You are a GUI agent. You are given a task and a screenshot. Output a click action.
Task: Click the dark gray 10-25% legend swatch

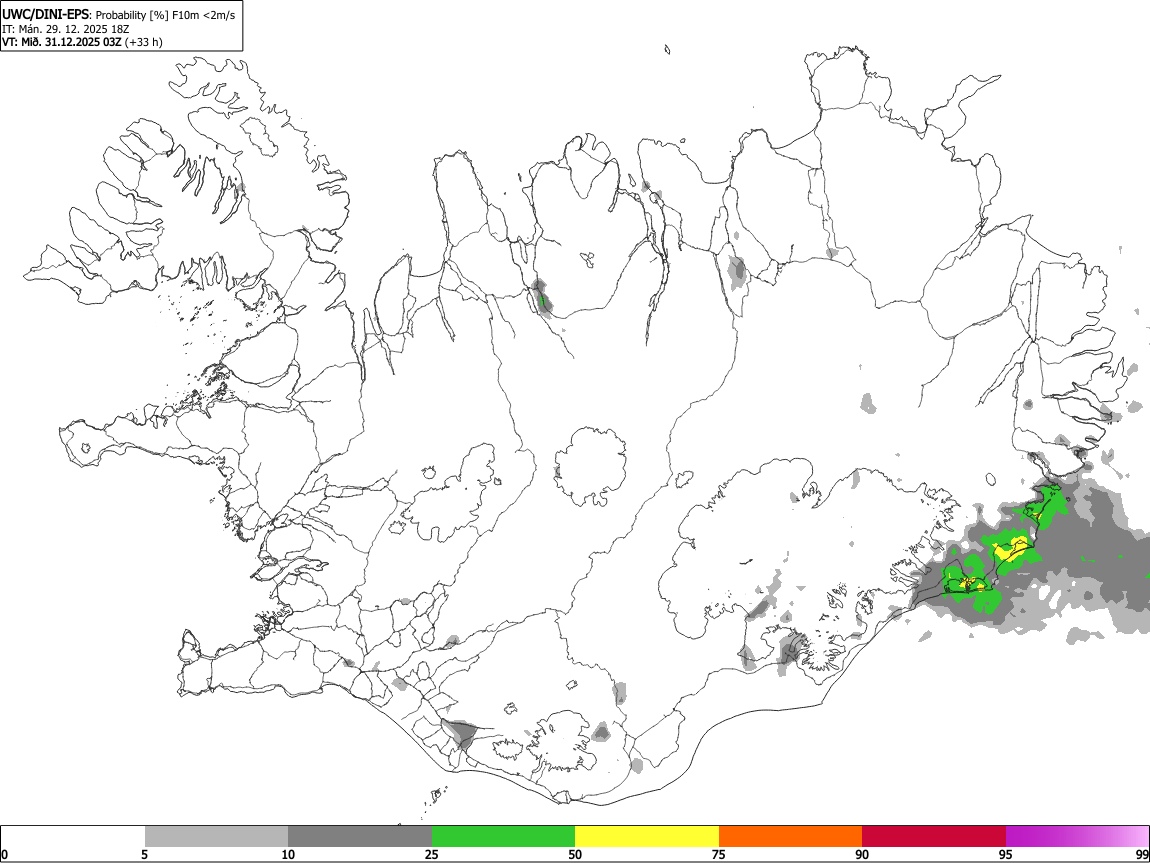click(360, 836)
